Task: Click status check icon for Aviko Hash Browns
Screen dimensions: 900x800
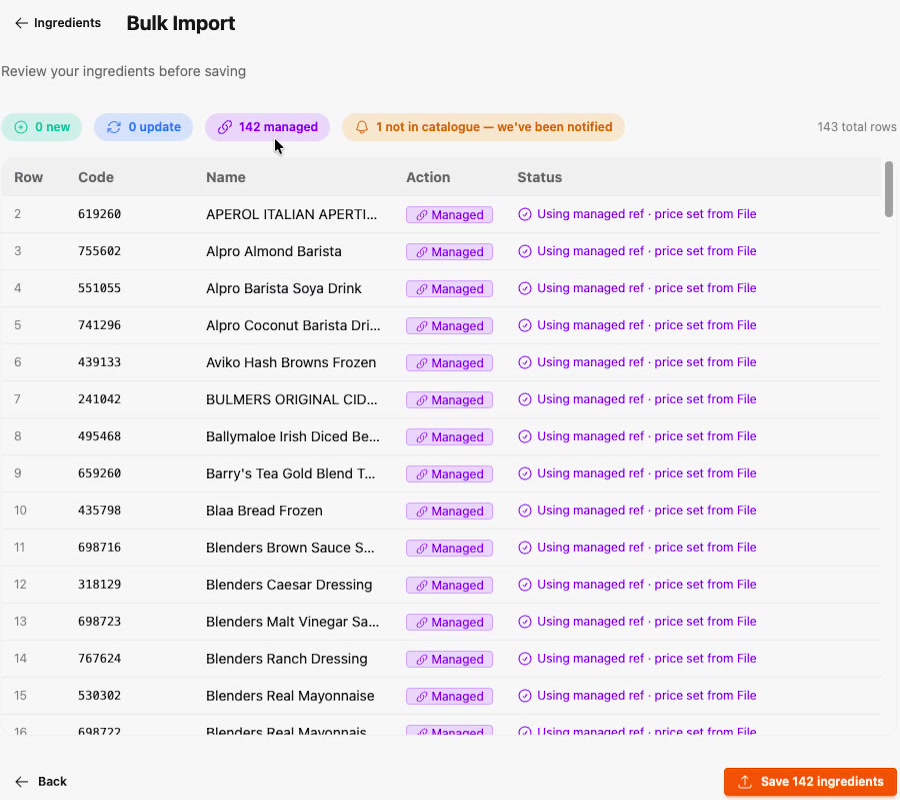Action: pyautogui.click(x=525, y=362)
